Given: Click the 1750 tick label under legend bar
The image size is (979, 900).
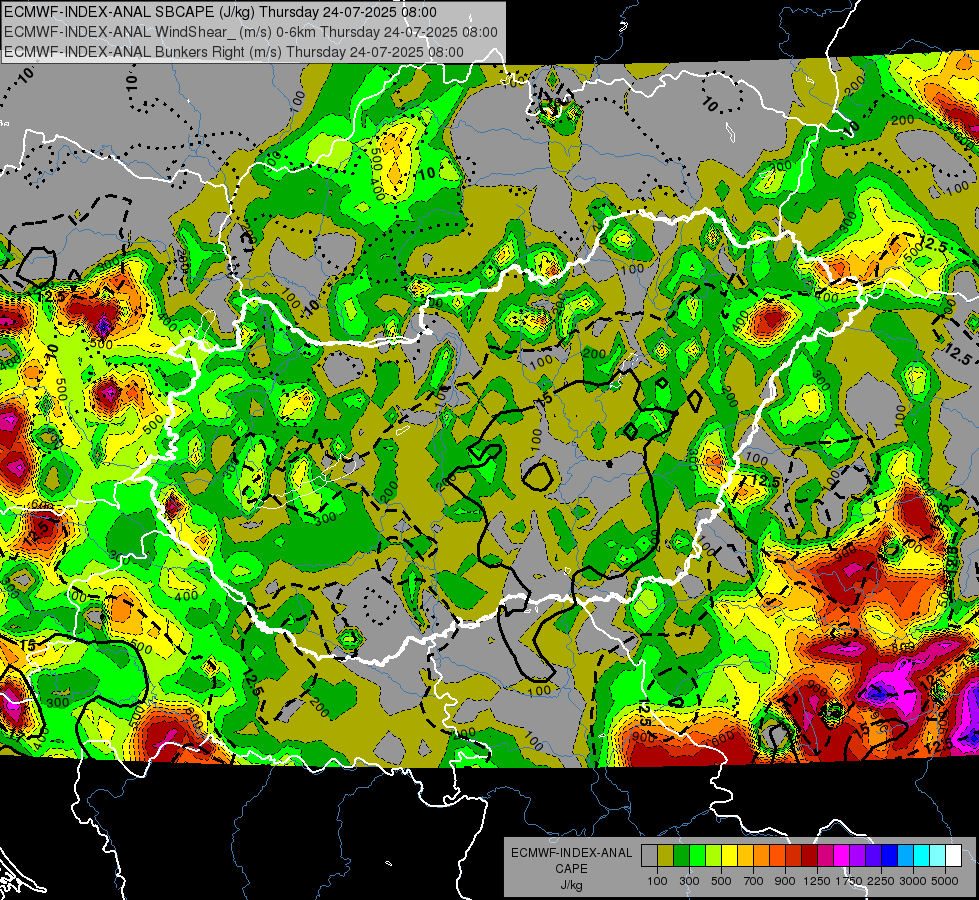Looking at the screenshot, I should click(x=850, y=881).
